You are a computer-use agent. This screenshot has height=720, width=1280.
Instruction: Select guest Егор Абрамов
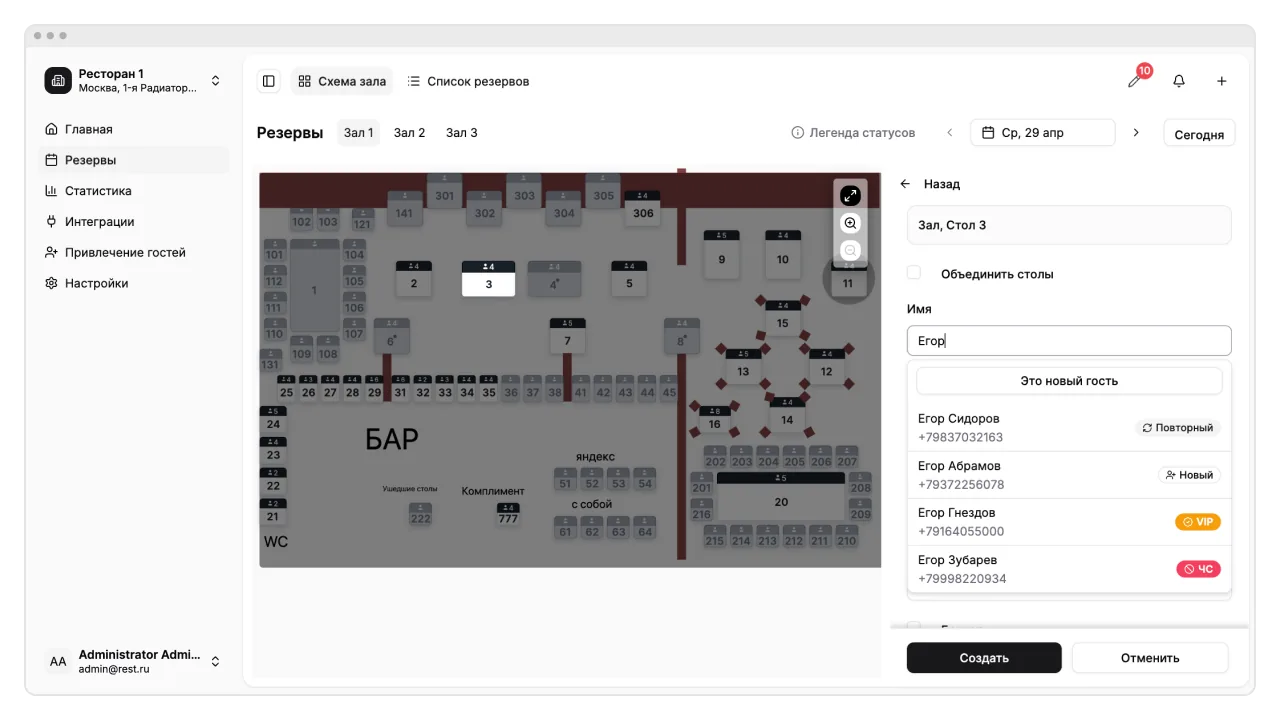pos(1069,475)
